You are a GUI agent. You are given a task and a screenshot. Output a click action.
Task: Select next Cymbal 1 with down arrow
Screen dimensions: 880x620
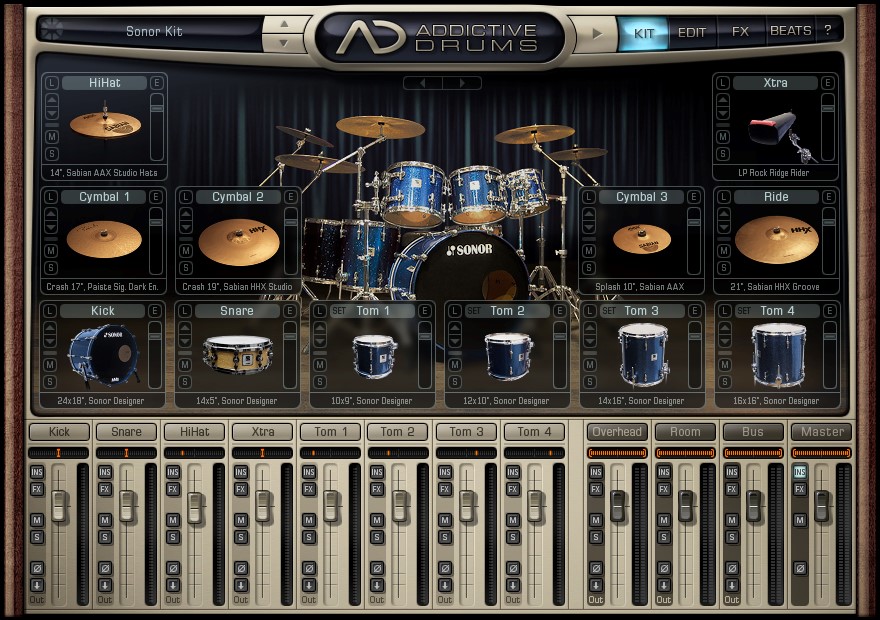click(x=51, y=228)
